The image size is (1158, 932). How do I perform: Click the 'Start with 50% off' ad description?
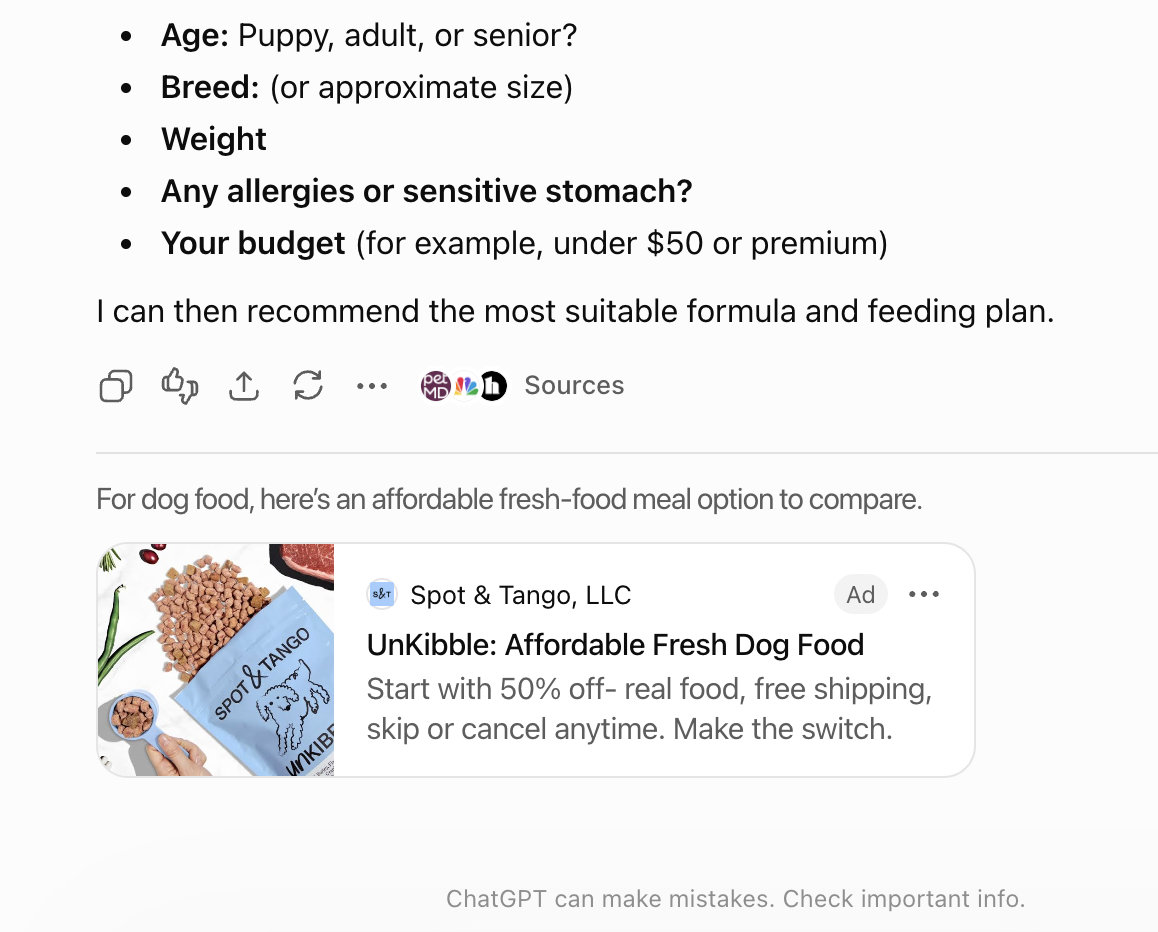pos(649,709)
